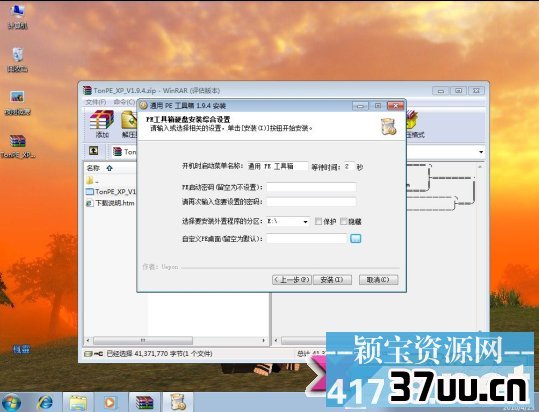The width and height of the screenshot is (539, 412).
Task: Click the browse button for custom PE desktop
Action: (355, 238)
